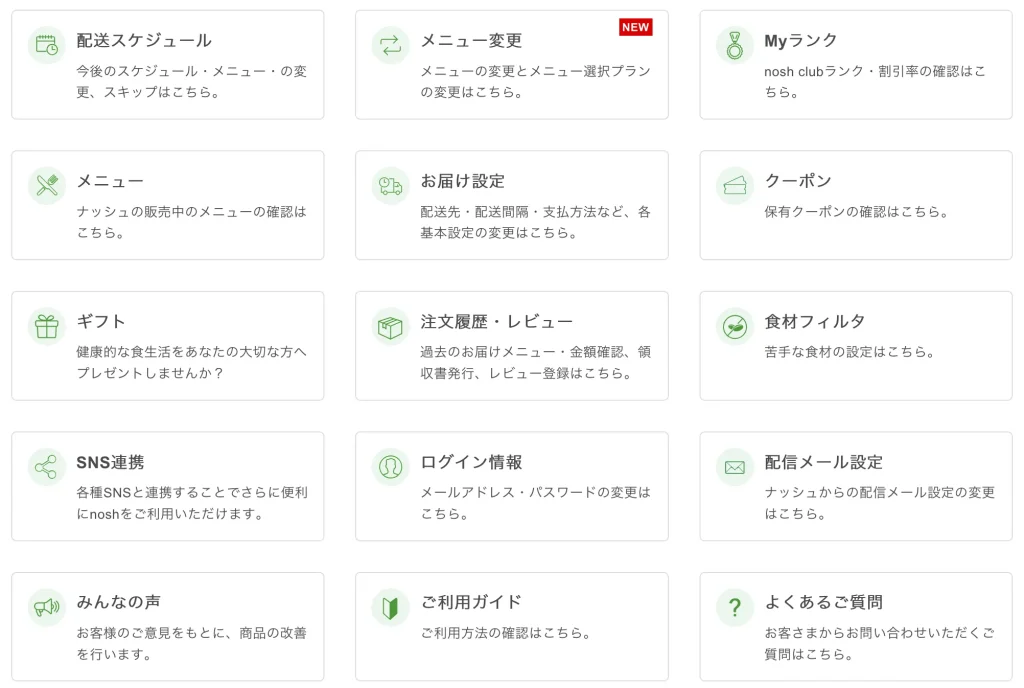Click the calendar icon for 配送スケジュール
1024x688 pixels.
46,45
